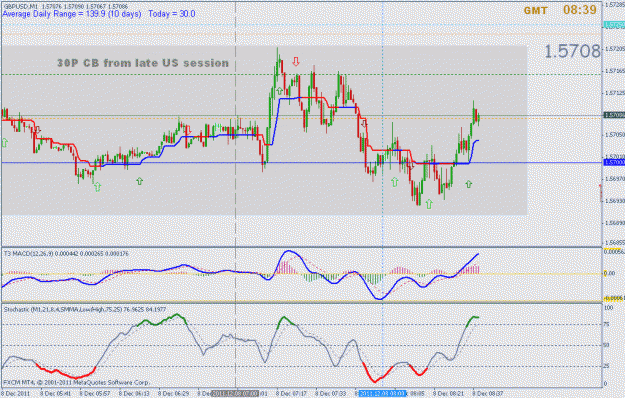Click the '0.00' level on the MACD scale
Viewport: 625px width, 398px height.
point(609,273)
